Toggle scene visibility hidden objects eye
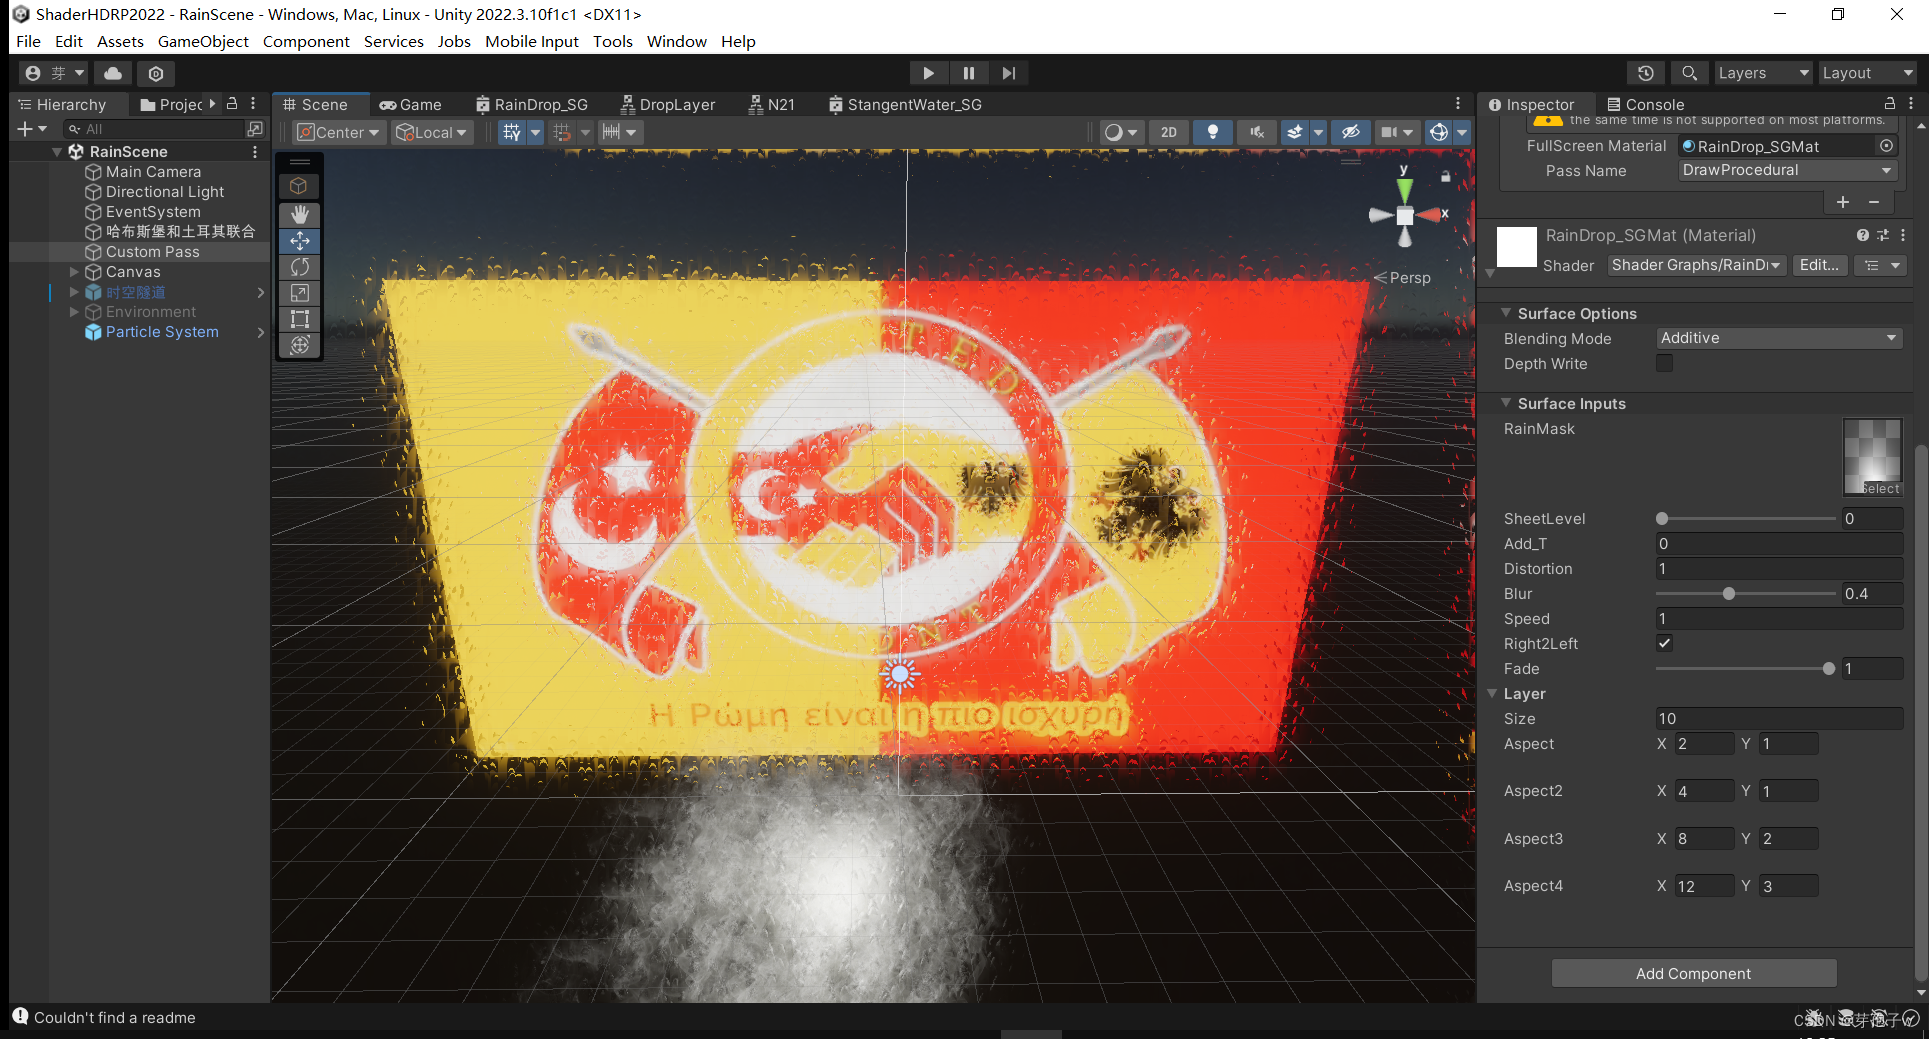Image resolution: width=1929 pixels, height=1039 pixels. (x=1350, y=132)
